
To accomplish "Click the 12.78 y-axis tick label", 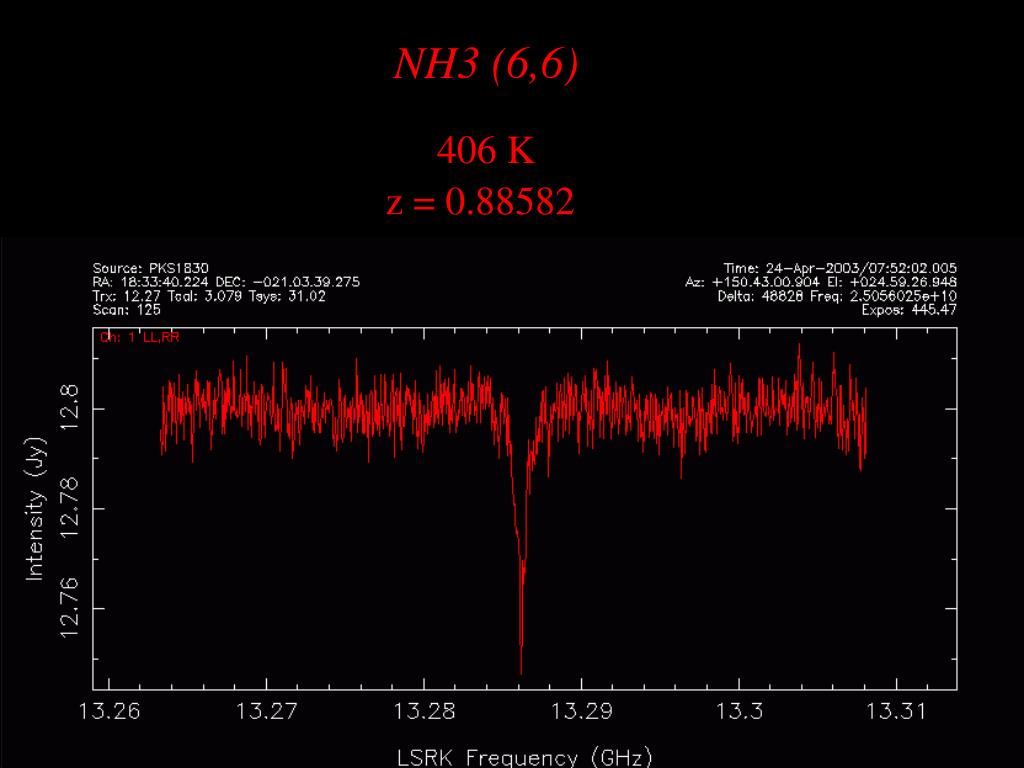I will 69,508.
